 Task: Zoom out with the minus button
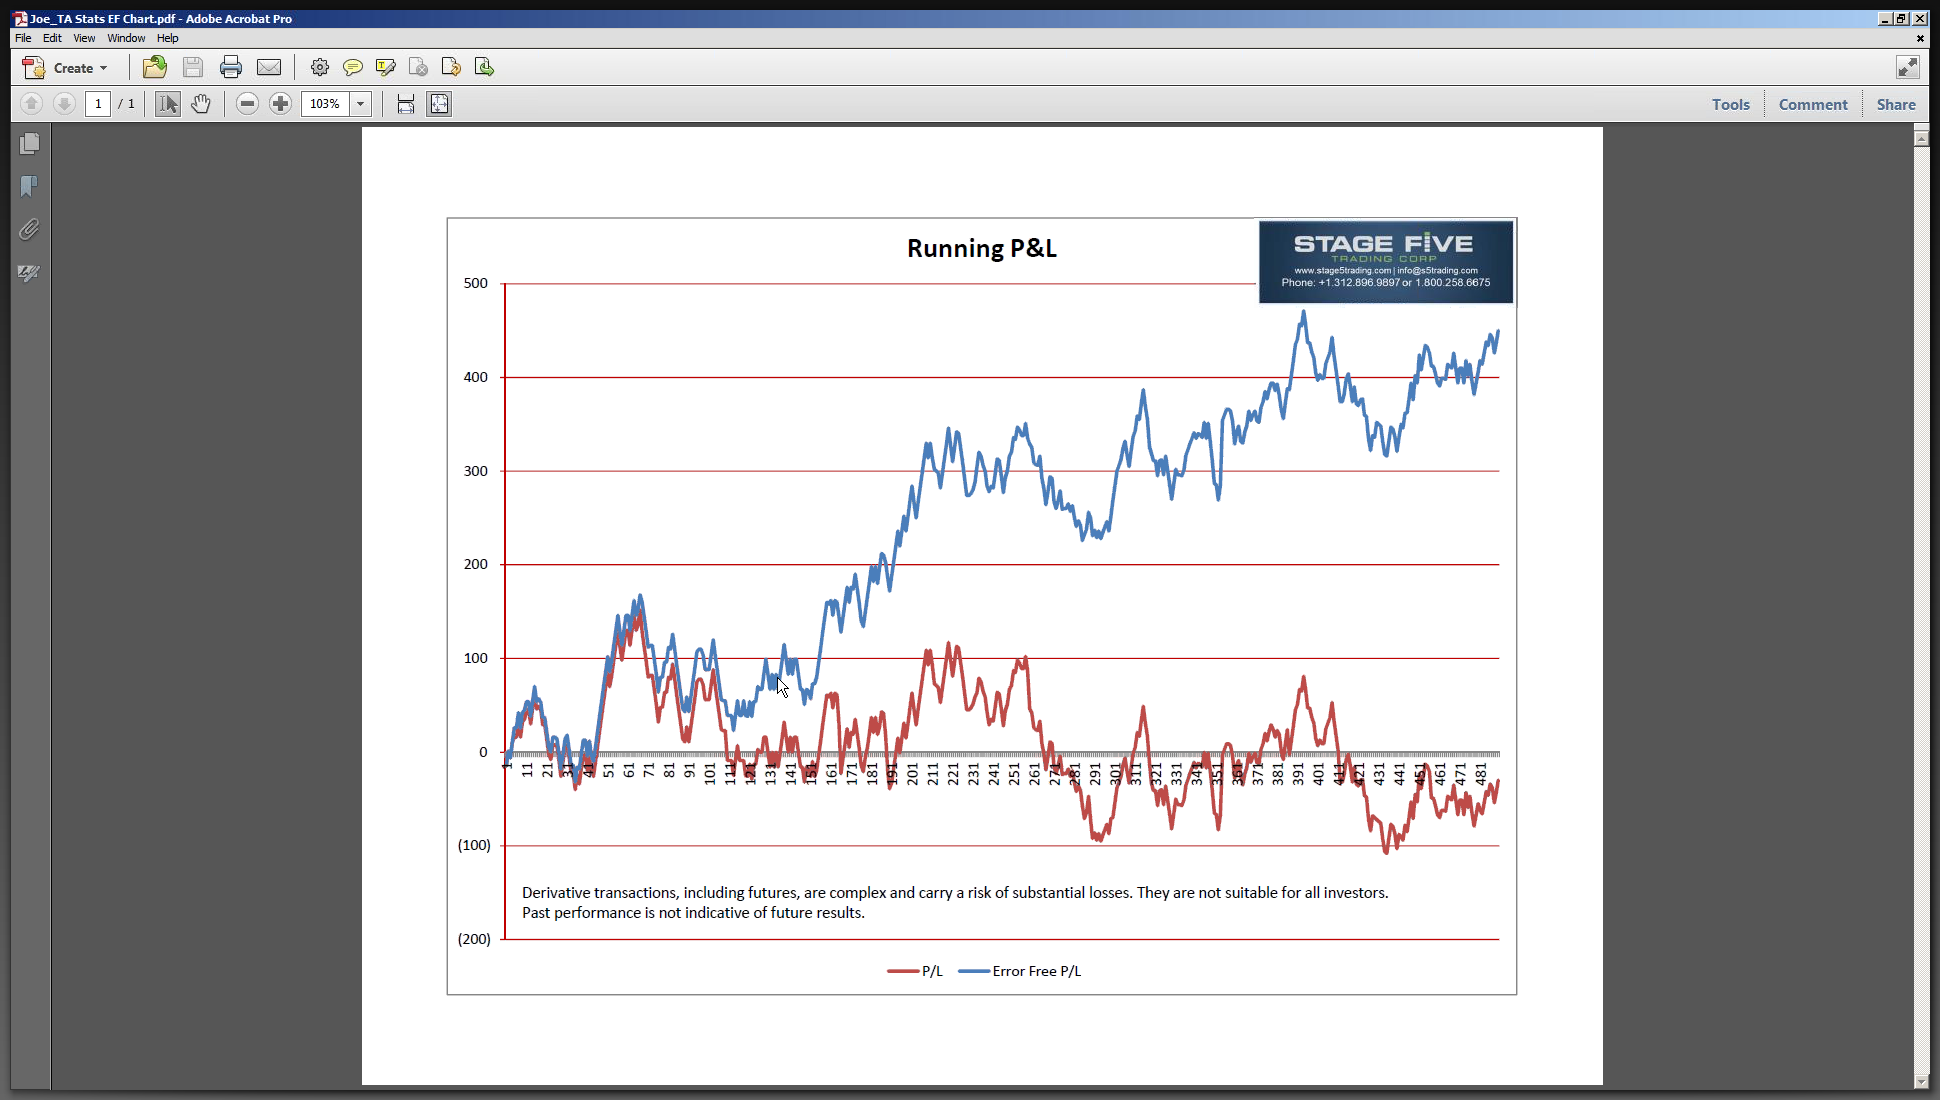[248, 104]
